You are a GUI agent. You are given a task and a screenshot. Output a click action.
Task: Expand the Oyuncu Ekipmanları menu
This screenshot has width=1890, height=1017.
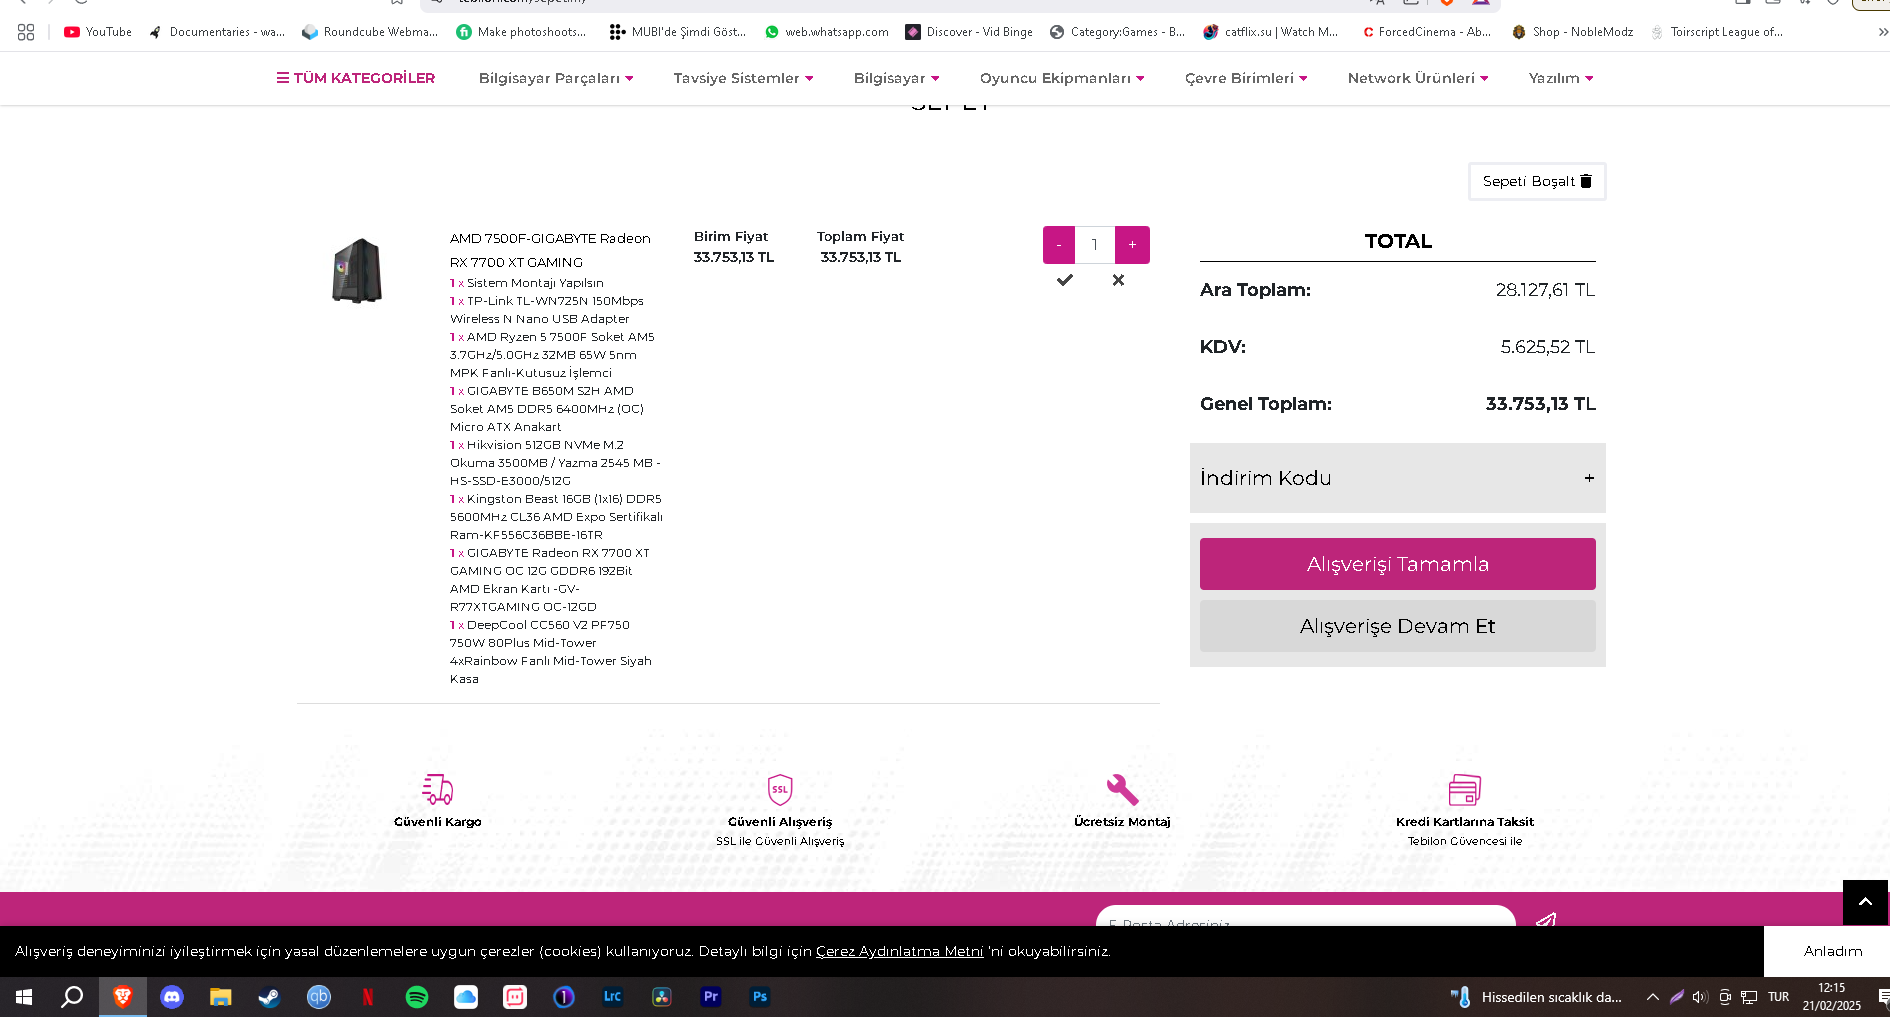point(1062,78)
